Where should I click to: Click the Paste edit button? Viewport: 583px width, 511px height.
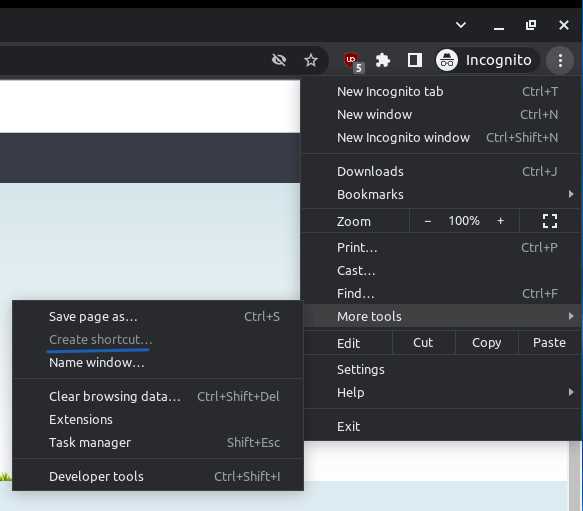tap(549, 343)
